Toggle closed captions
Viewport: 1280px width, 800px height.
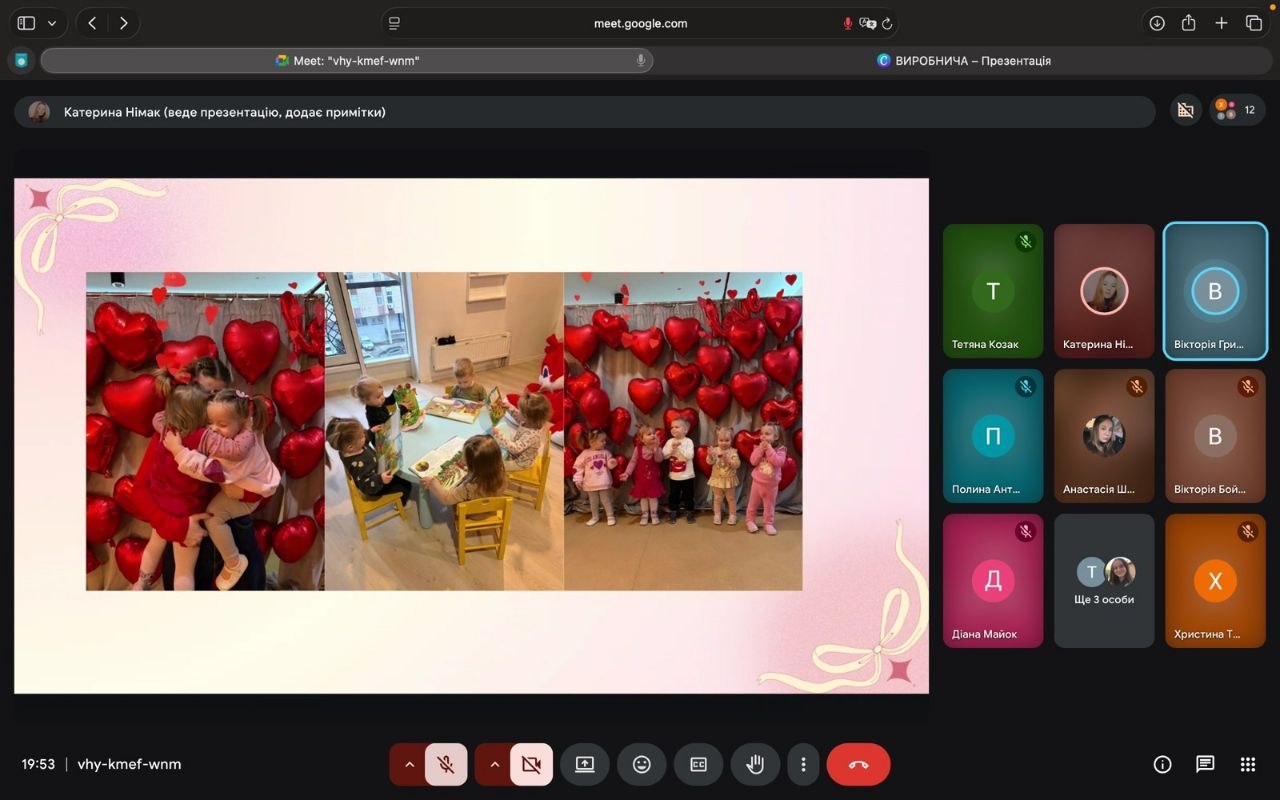pos(698,764)
